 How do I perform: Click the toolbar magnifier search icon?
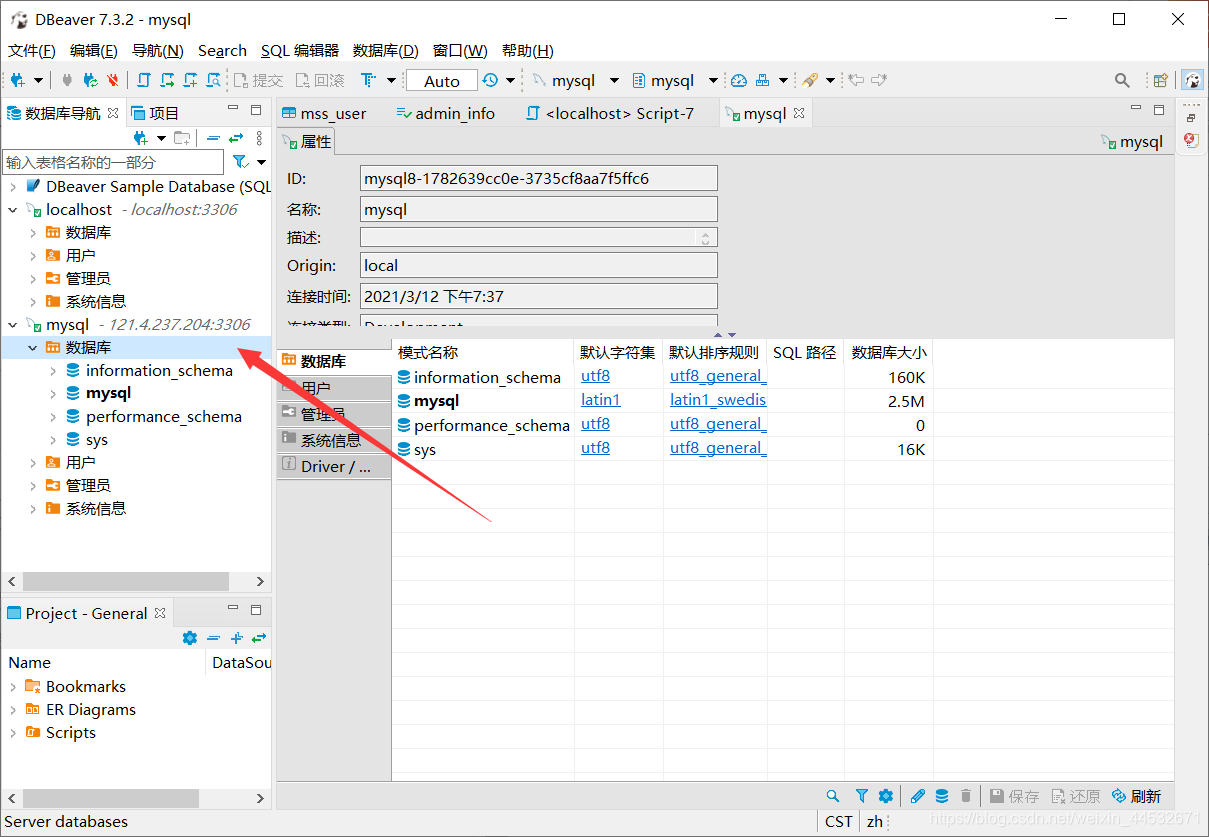[x=1123, y=80]
